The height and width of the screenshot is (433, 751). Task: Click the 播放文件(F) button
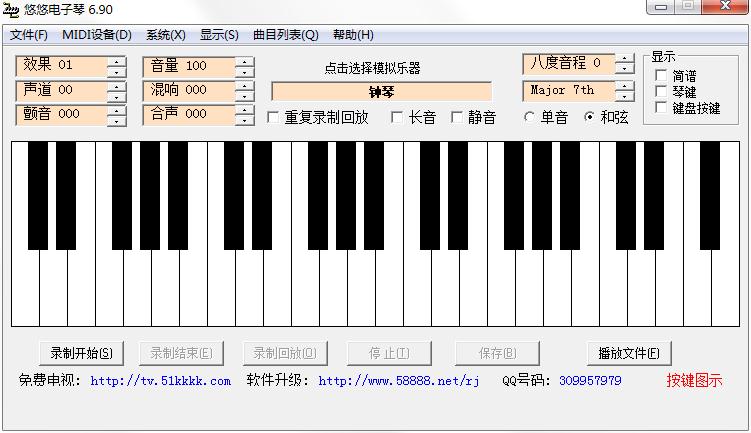click(x=629, y=353)
